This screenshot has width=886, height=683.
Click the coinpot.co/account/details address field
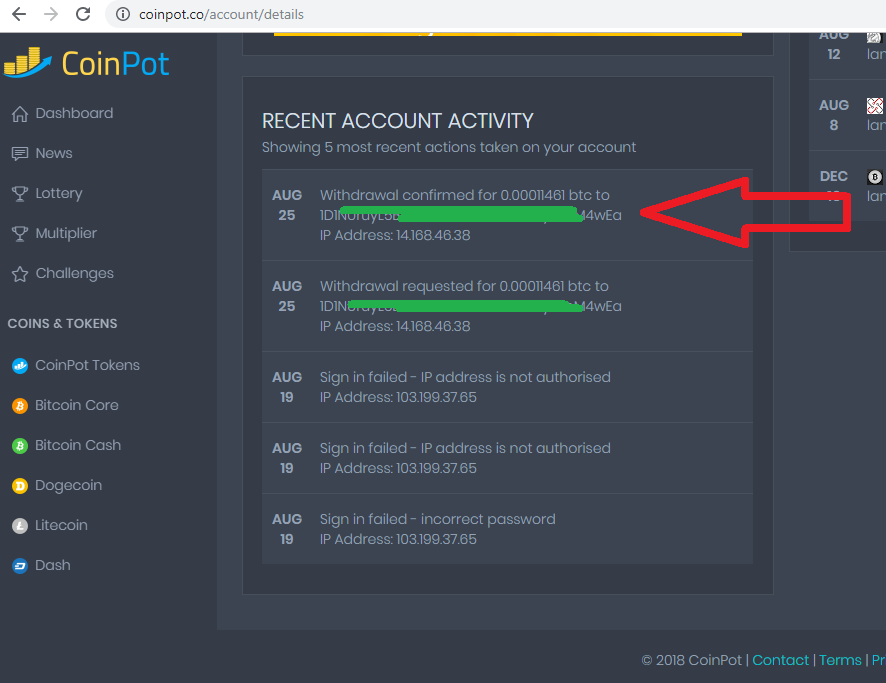(221, 14)
